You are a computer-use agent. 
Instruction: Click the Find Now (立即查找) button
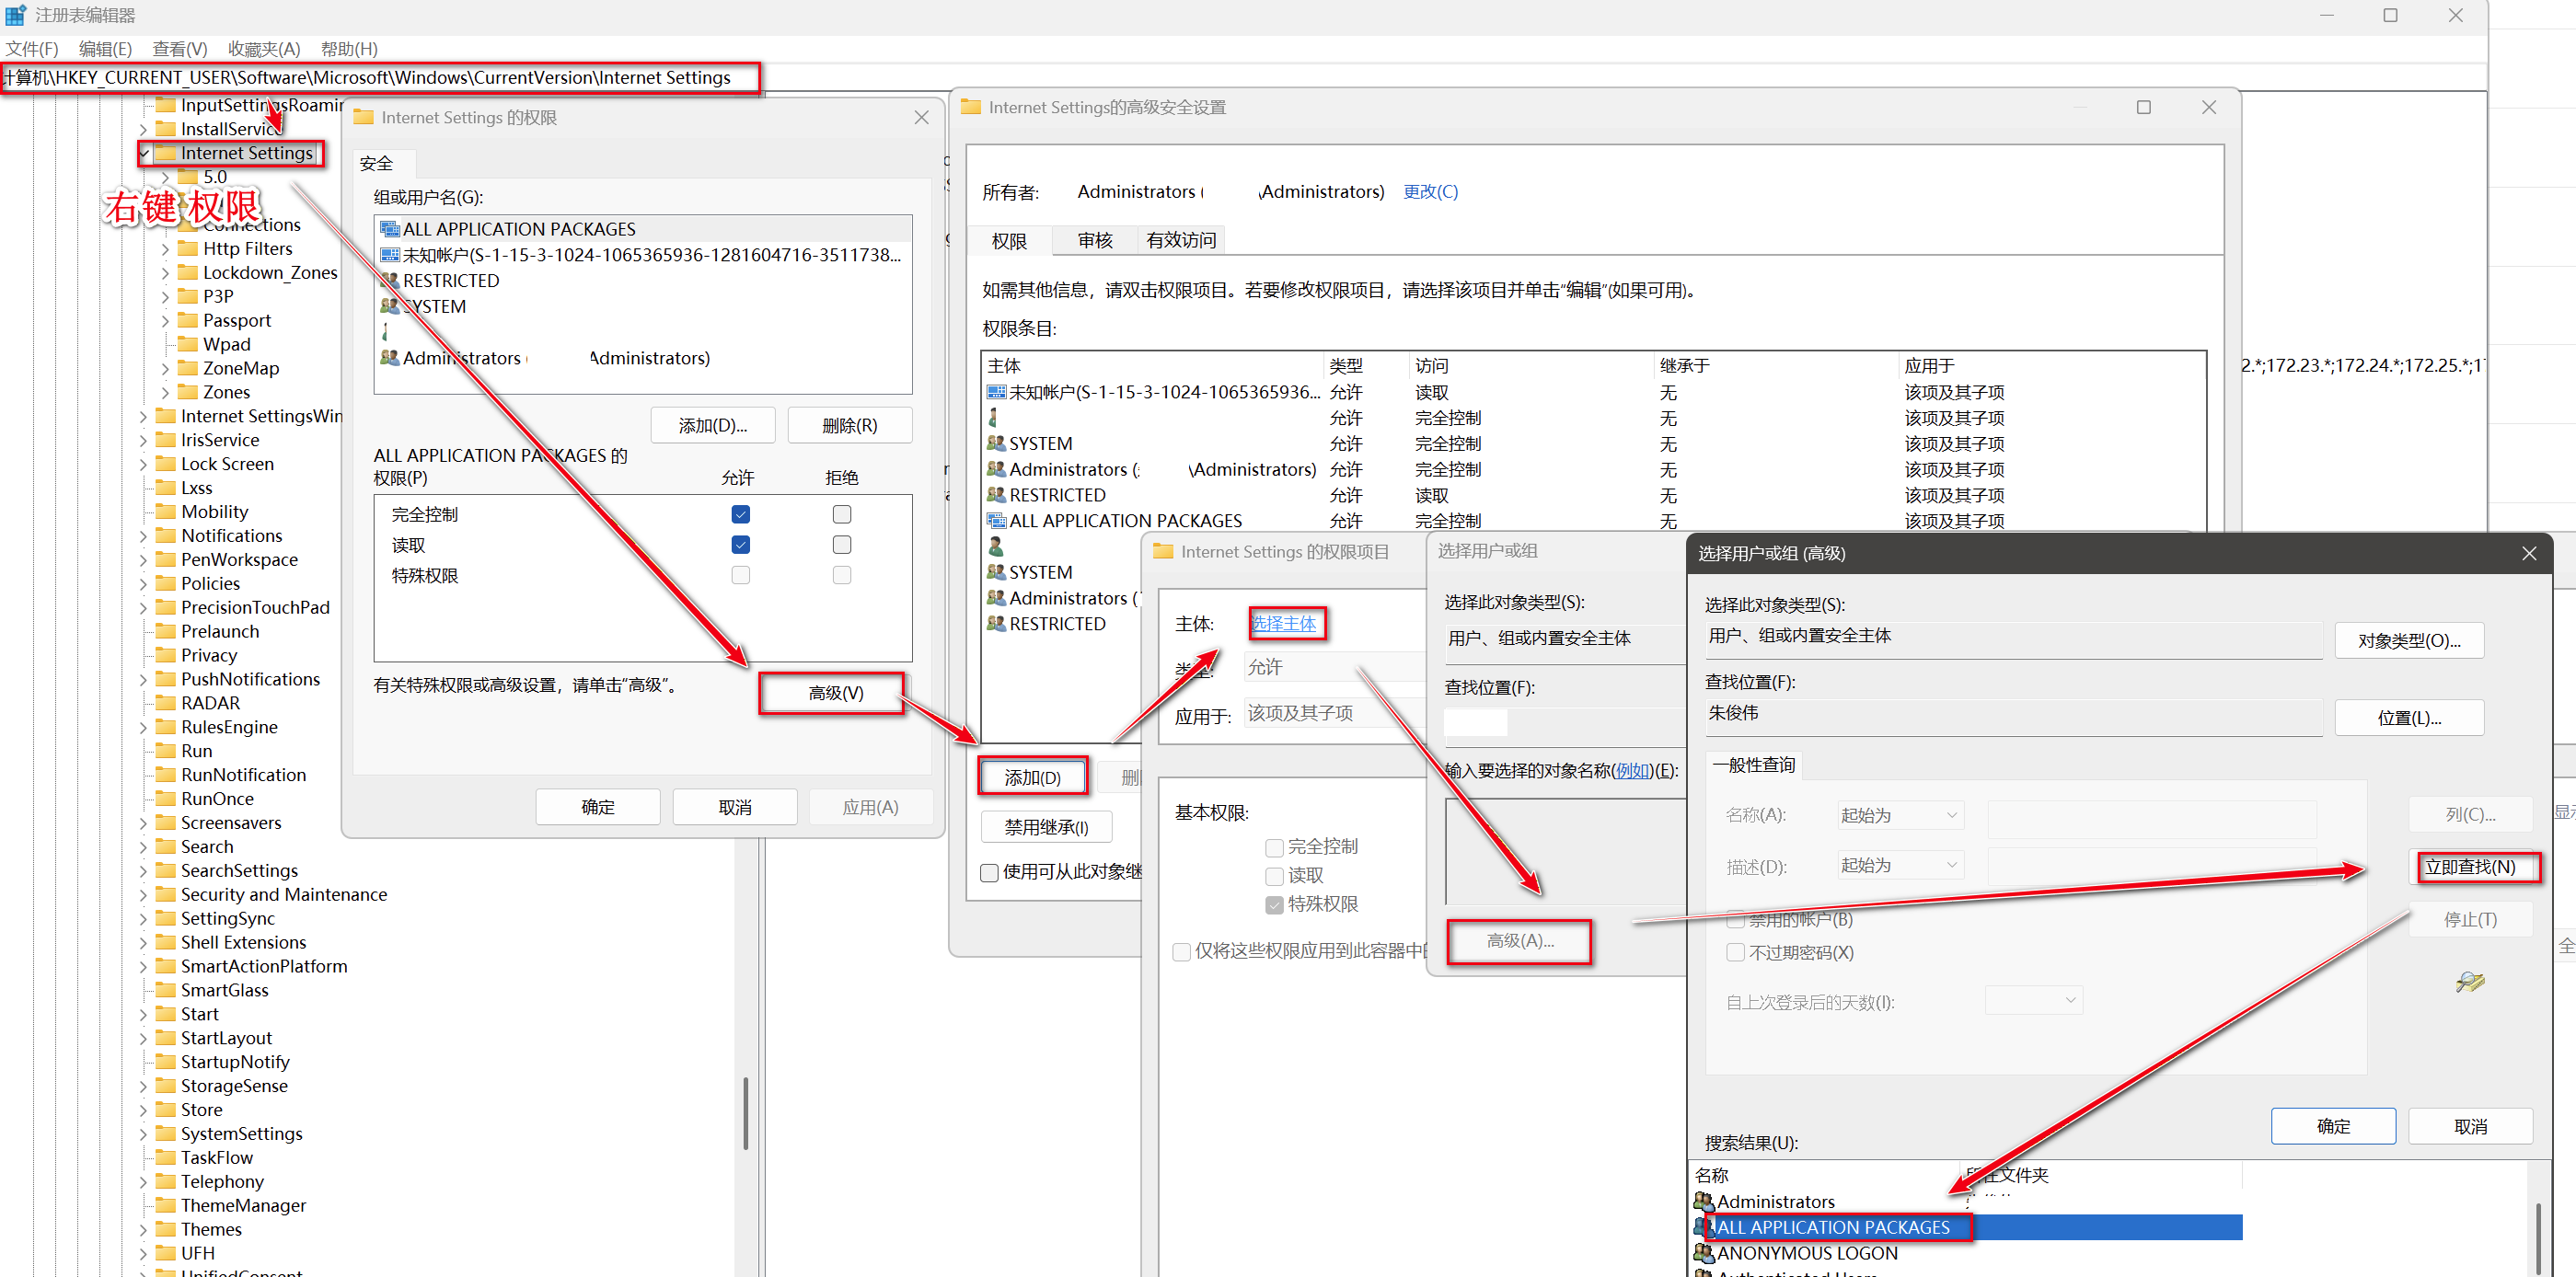pyautogui.click(x=2469, y=866)
